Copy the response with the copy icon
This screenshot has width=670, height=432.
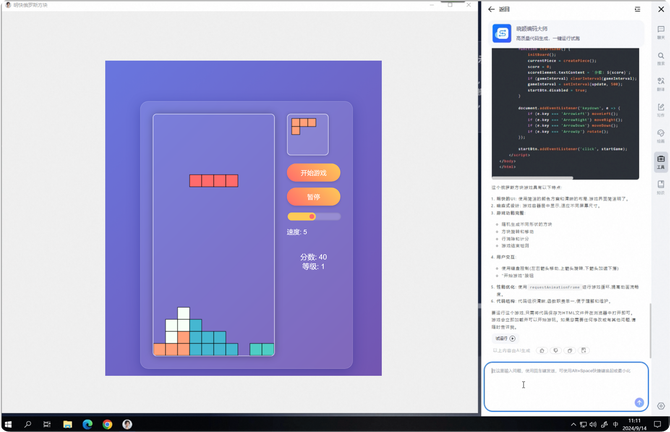[570, 350]
